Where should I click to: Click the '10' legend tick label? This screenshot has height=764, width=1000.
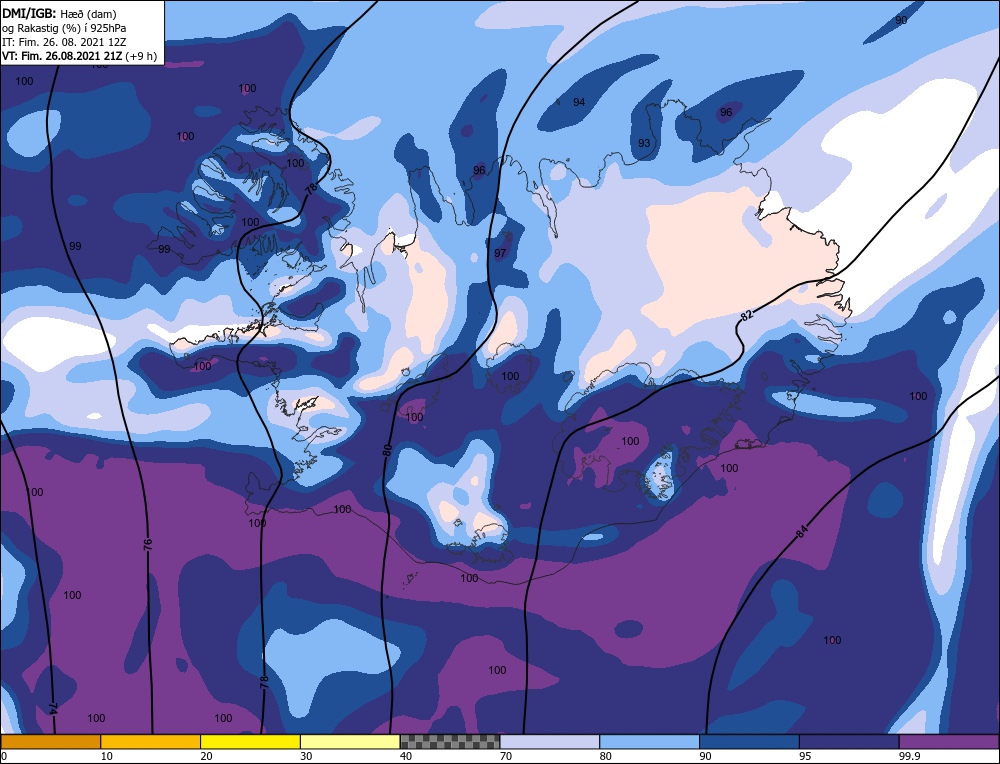[107, 756]
